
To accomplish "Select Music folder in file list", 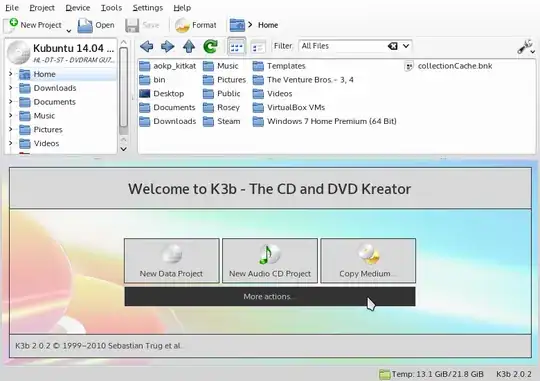I will [220, 66].
